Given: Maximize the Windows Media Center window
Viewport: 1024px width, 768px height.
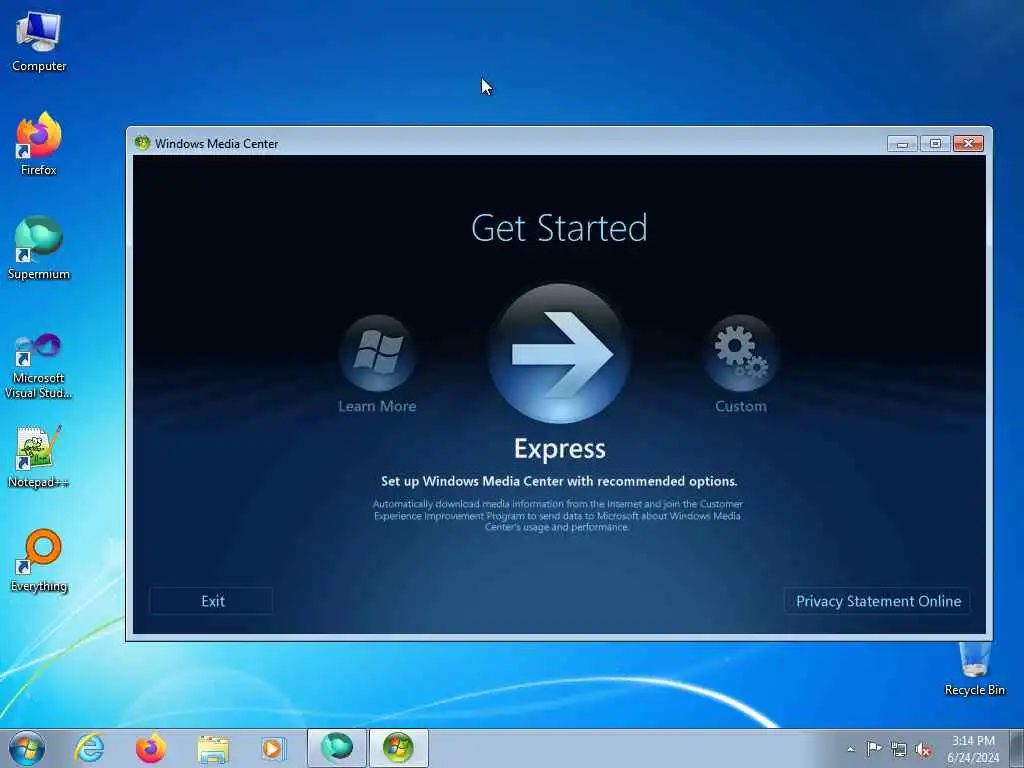Looking at the screenshot, I should 935,144.
